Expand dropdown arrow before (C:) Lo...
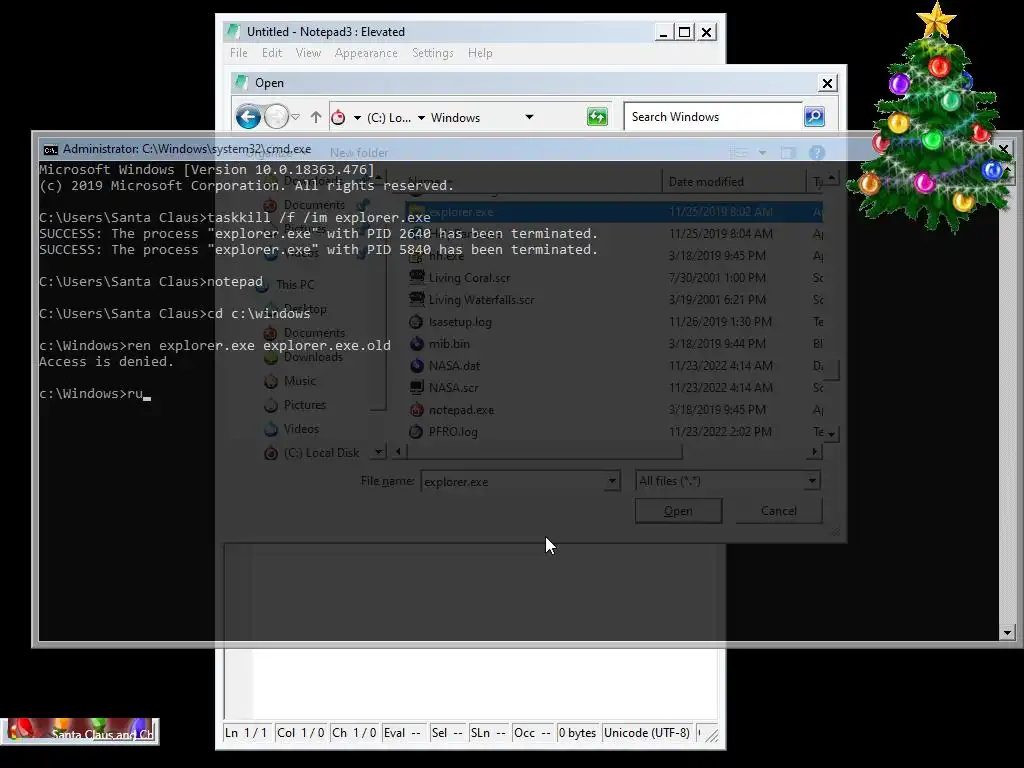The width and height of the screenshot is (1024, 768). tap(357, 118)
